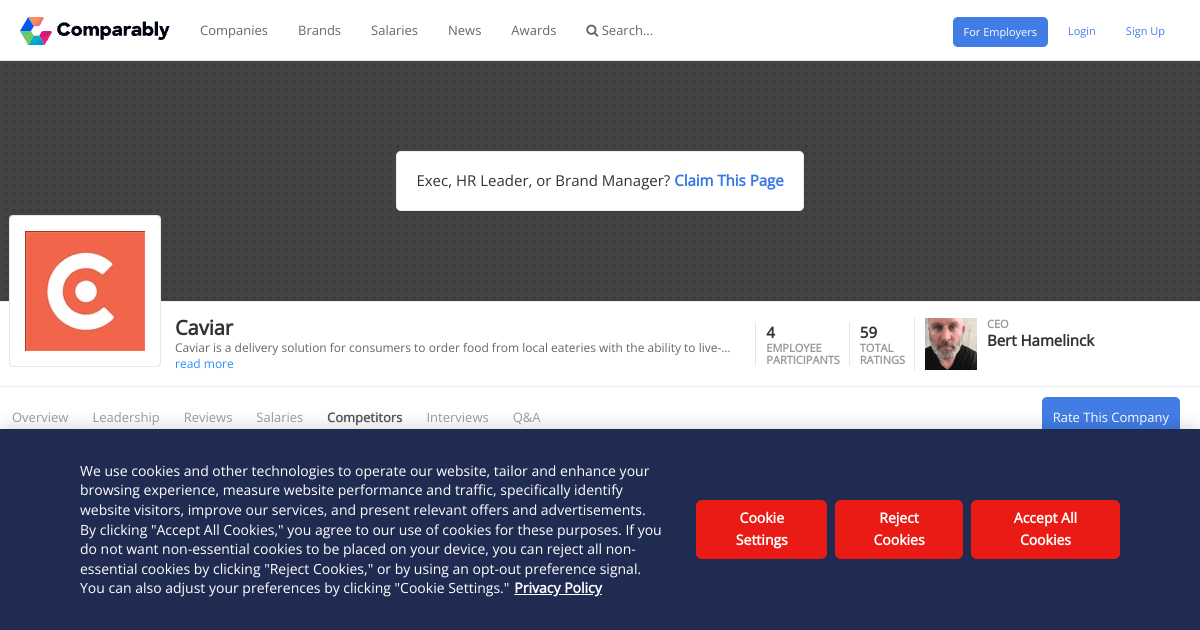Image resolution: width=1200 pixels, height=630 pixels.
Task: Open the Brands menu
Action: coord(319,31)
